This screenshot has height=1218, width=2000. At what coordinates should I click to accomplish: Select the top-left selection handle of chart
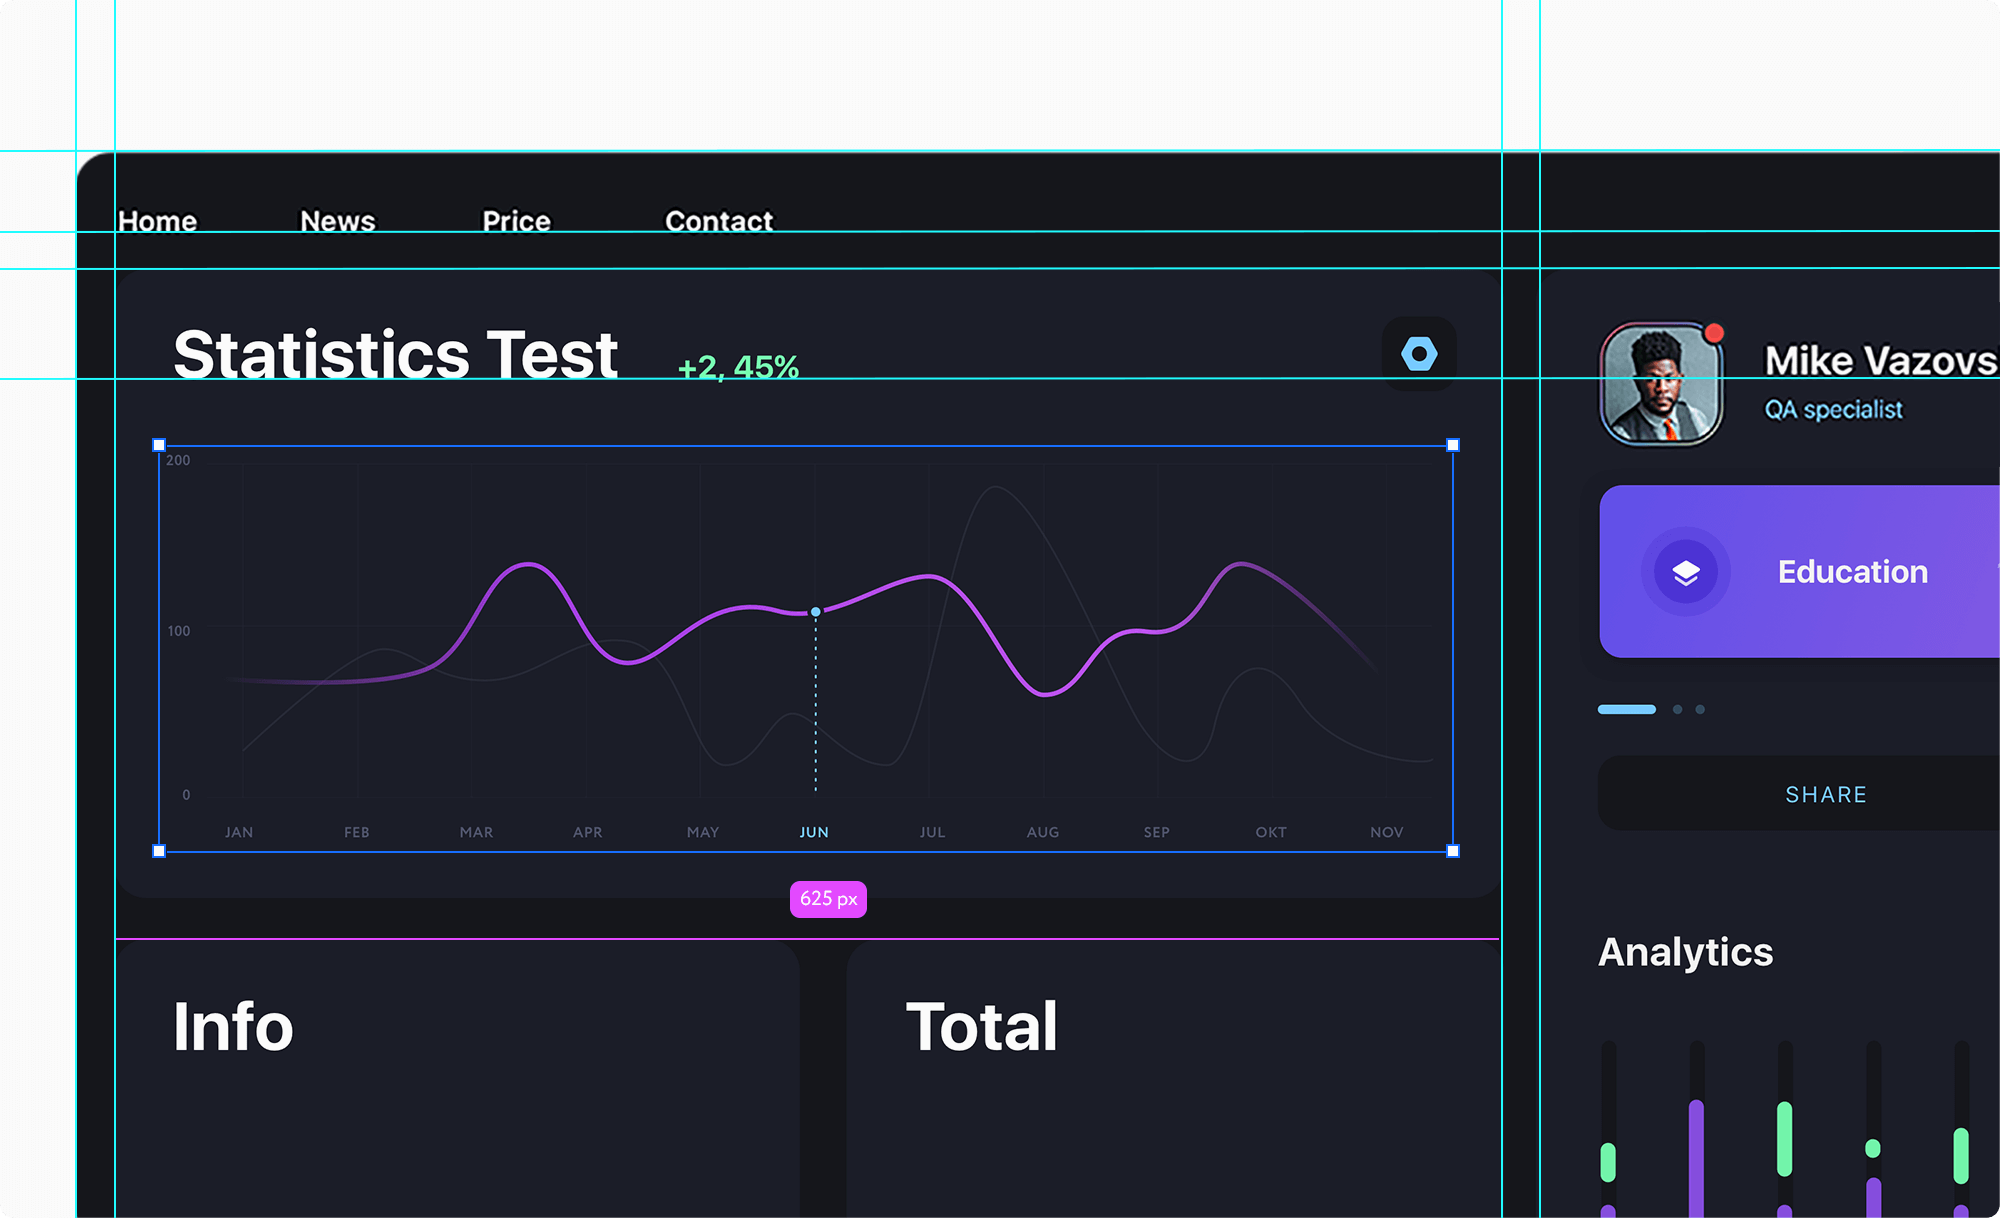159,445
